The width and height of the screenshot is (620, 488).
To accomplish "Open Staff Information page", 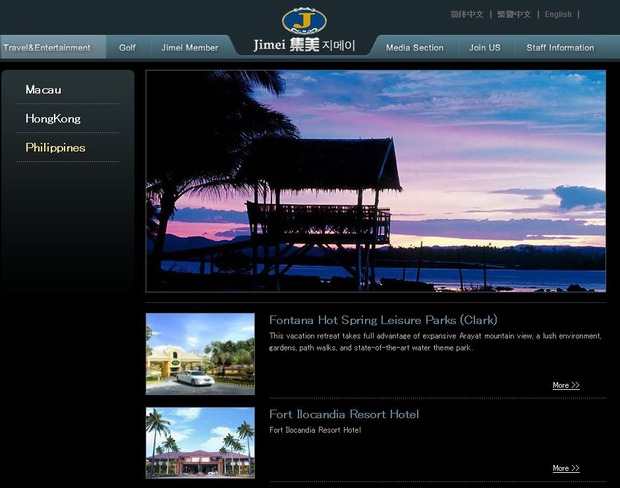I will 560,47.
